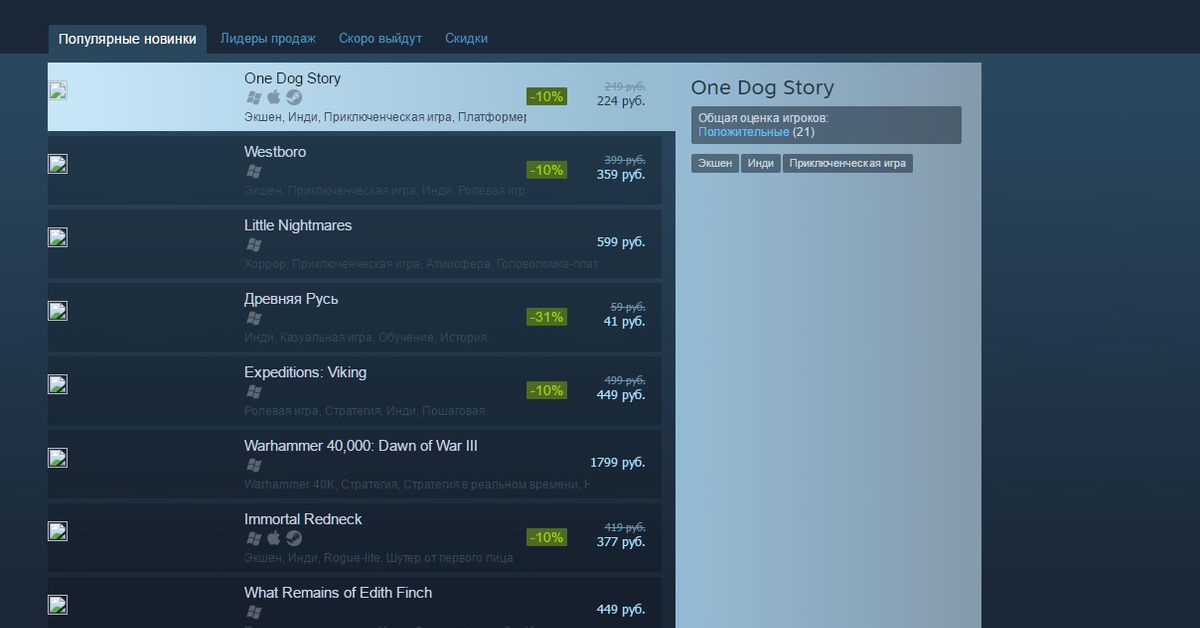Viewport: 1200px width, 628px height.
Task: Click the Инди tag button
Action: click(x=761, y=163)
